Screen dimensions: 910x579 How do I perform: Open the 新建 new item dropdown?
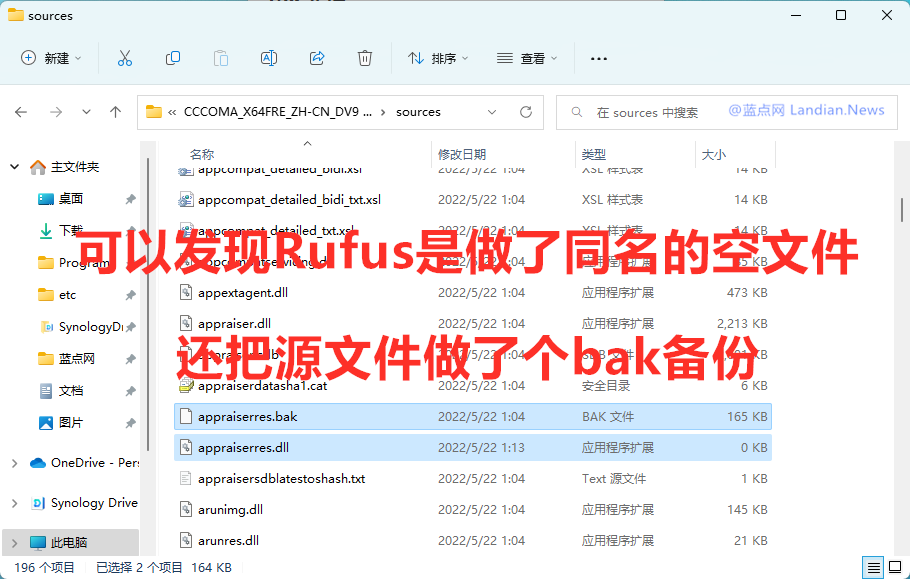click(50, 59)
